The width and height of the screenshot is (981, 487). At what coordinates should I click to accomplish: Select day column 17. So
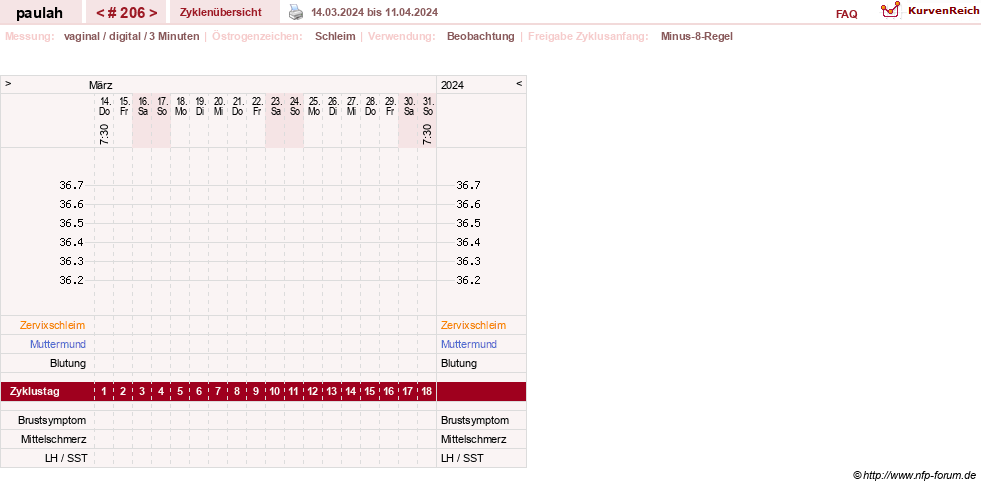pyautogui.click(x=161, y=106)
